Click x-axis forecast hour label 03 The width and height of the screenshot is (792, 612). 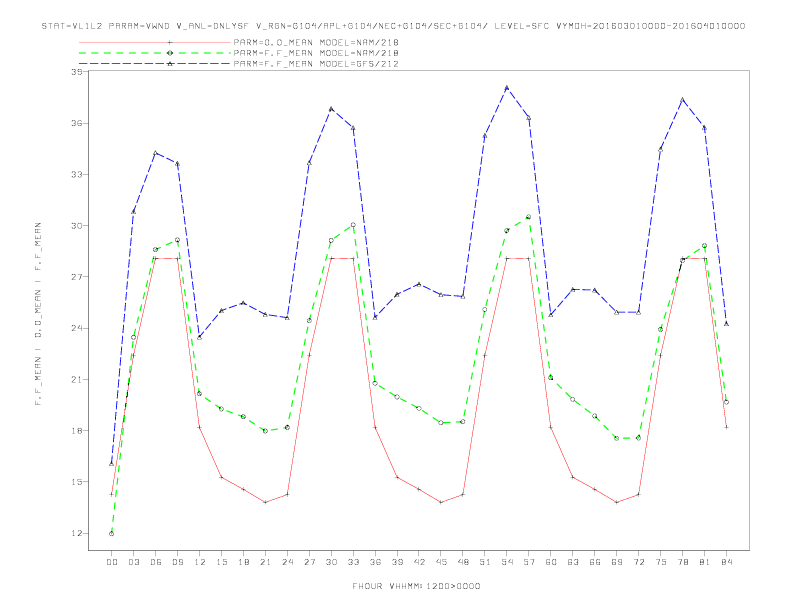[133, 562]
